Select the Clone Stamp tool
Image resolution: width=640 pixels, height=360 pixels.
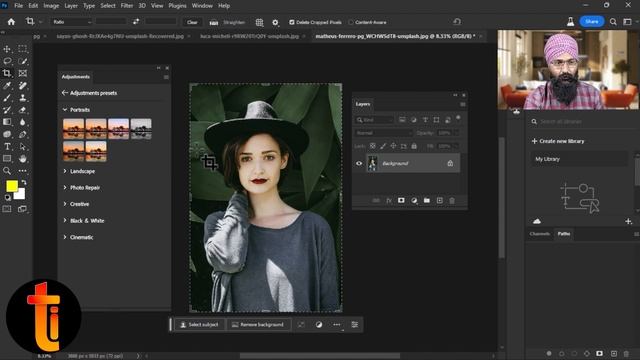[x=23, y=98]
